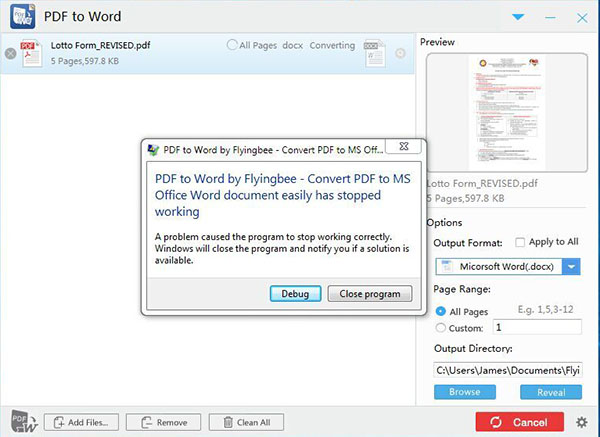
Task: Click the Add Files button
Action: (82, 422)
